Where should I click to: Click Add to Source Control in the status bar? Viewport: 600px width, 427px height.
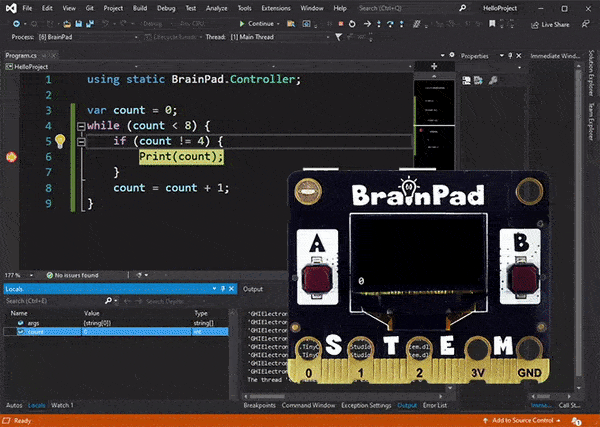522,420
